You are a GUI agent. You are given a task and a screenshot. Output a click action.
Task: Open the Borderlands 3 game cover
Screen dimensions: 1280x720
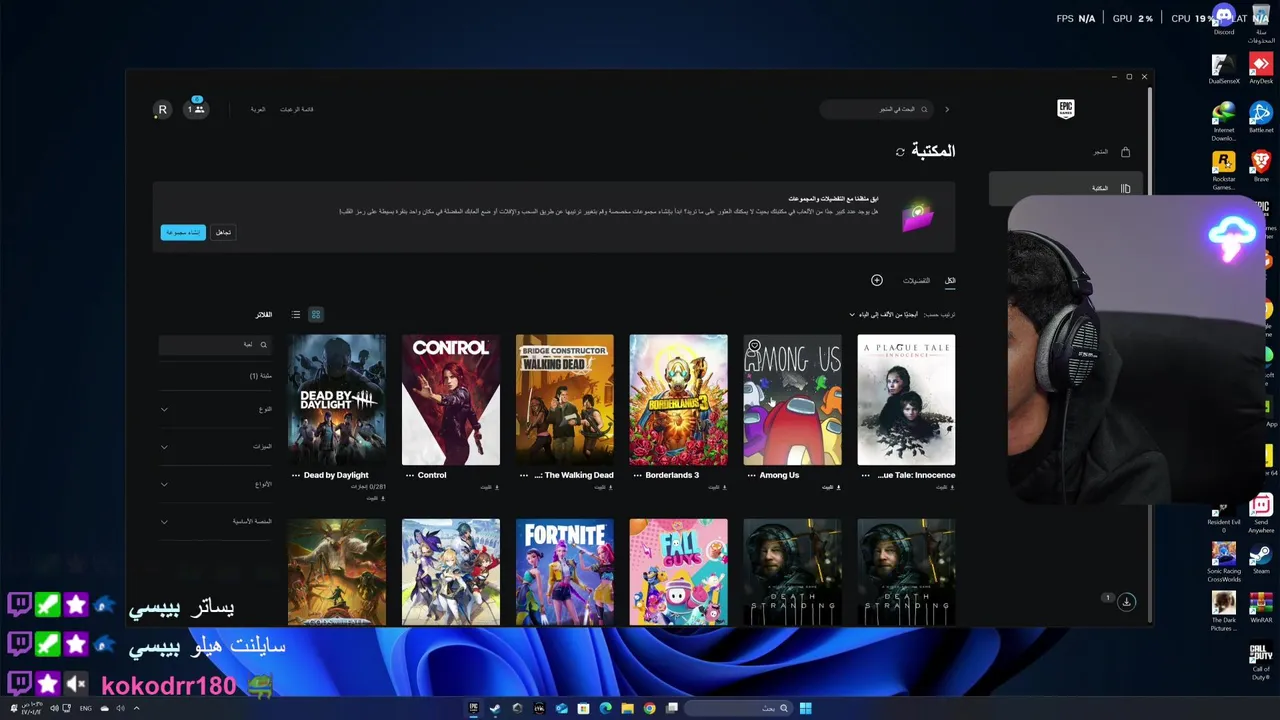[679, 400]
